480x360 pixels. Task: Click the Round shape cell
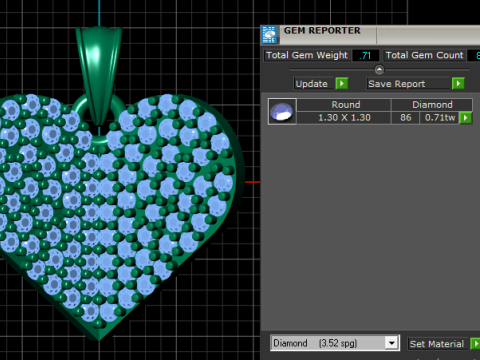click(344, 105)
